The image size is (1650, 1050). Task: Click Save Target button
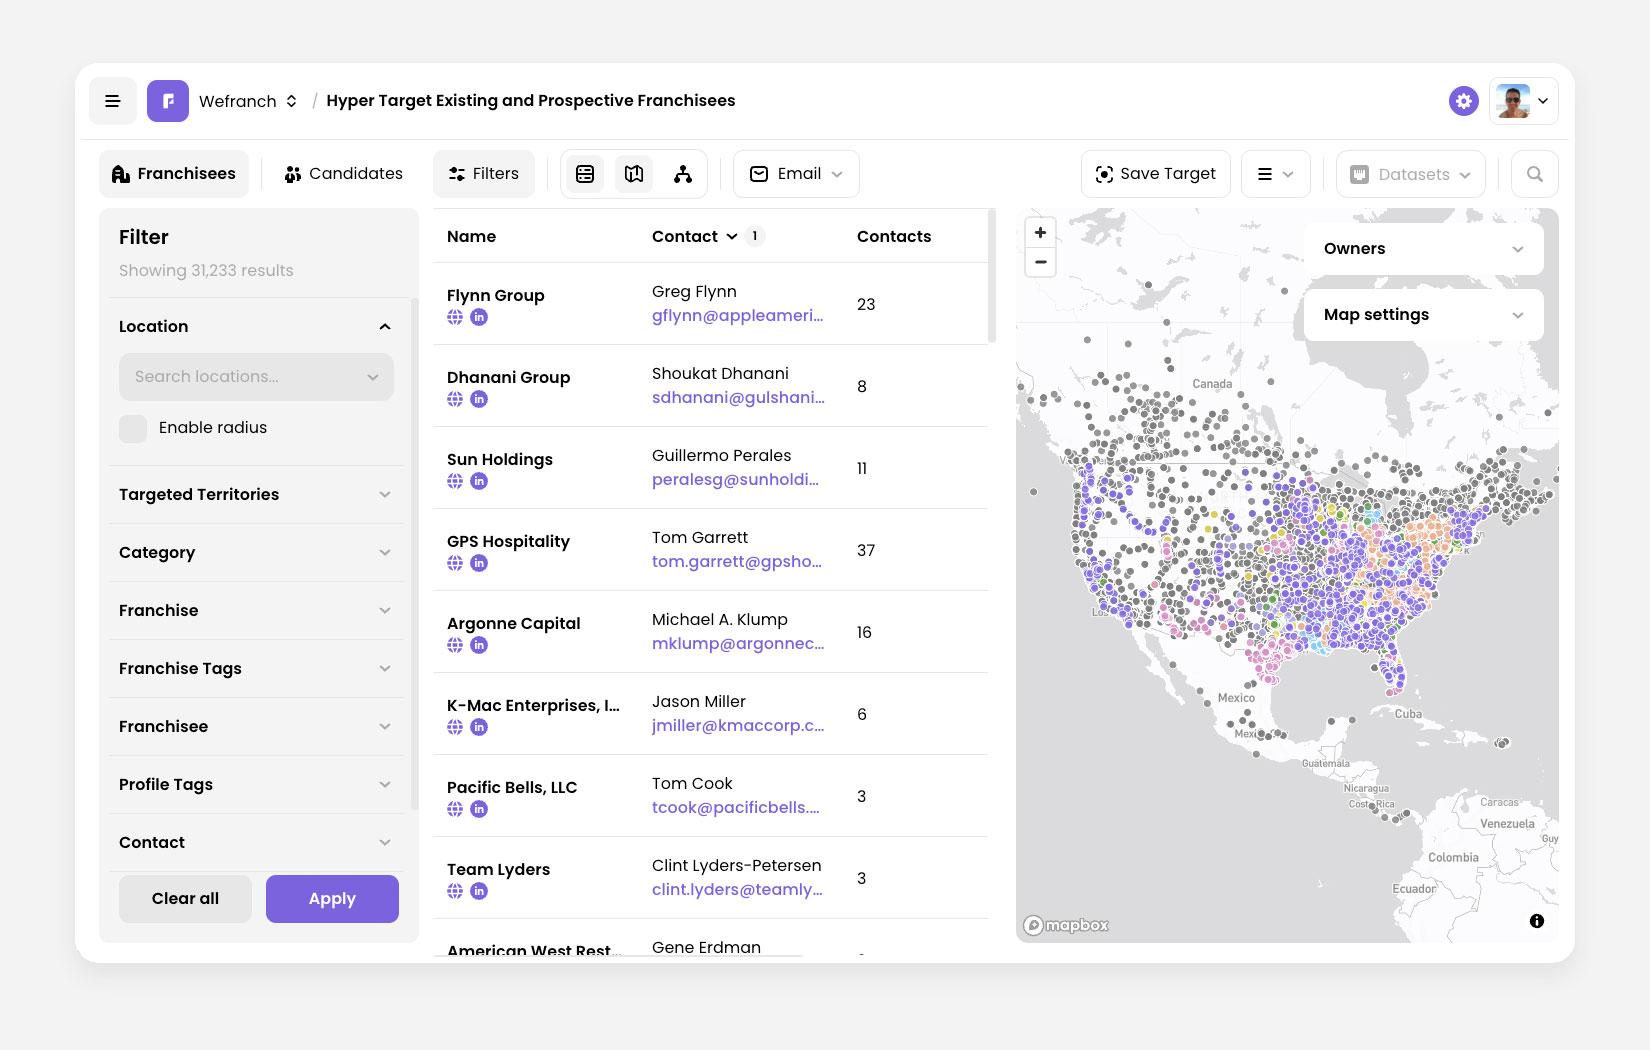tap(1156, 174)
